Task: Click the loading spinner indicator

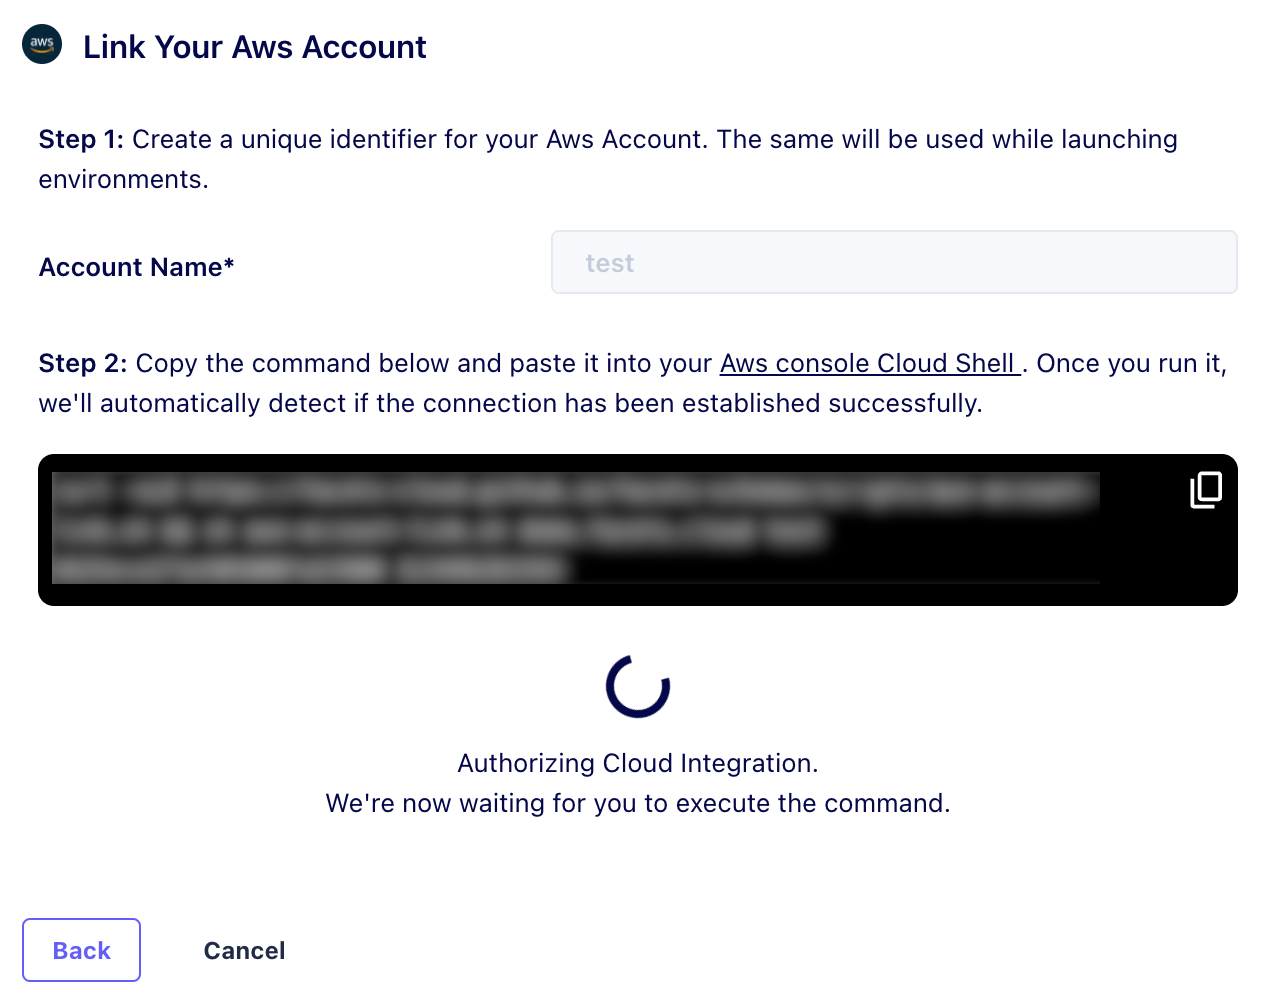Action: pyautogui.click(x=638, y=686)
